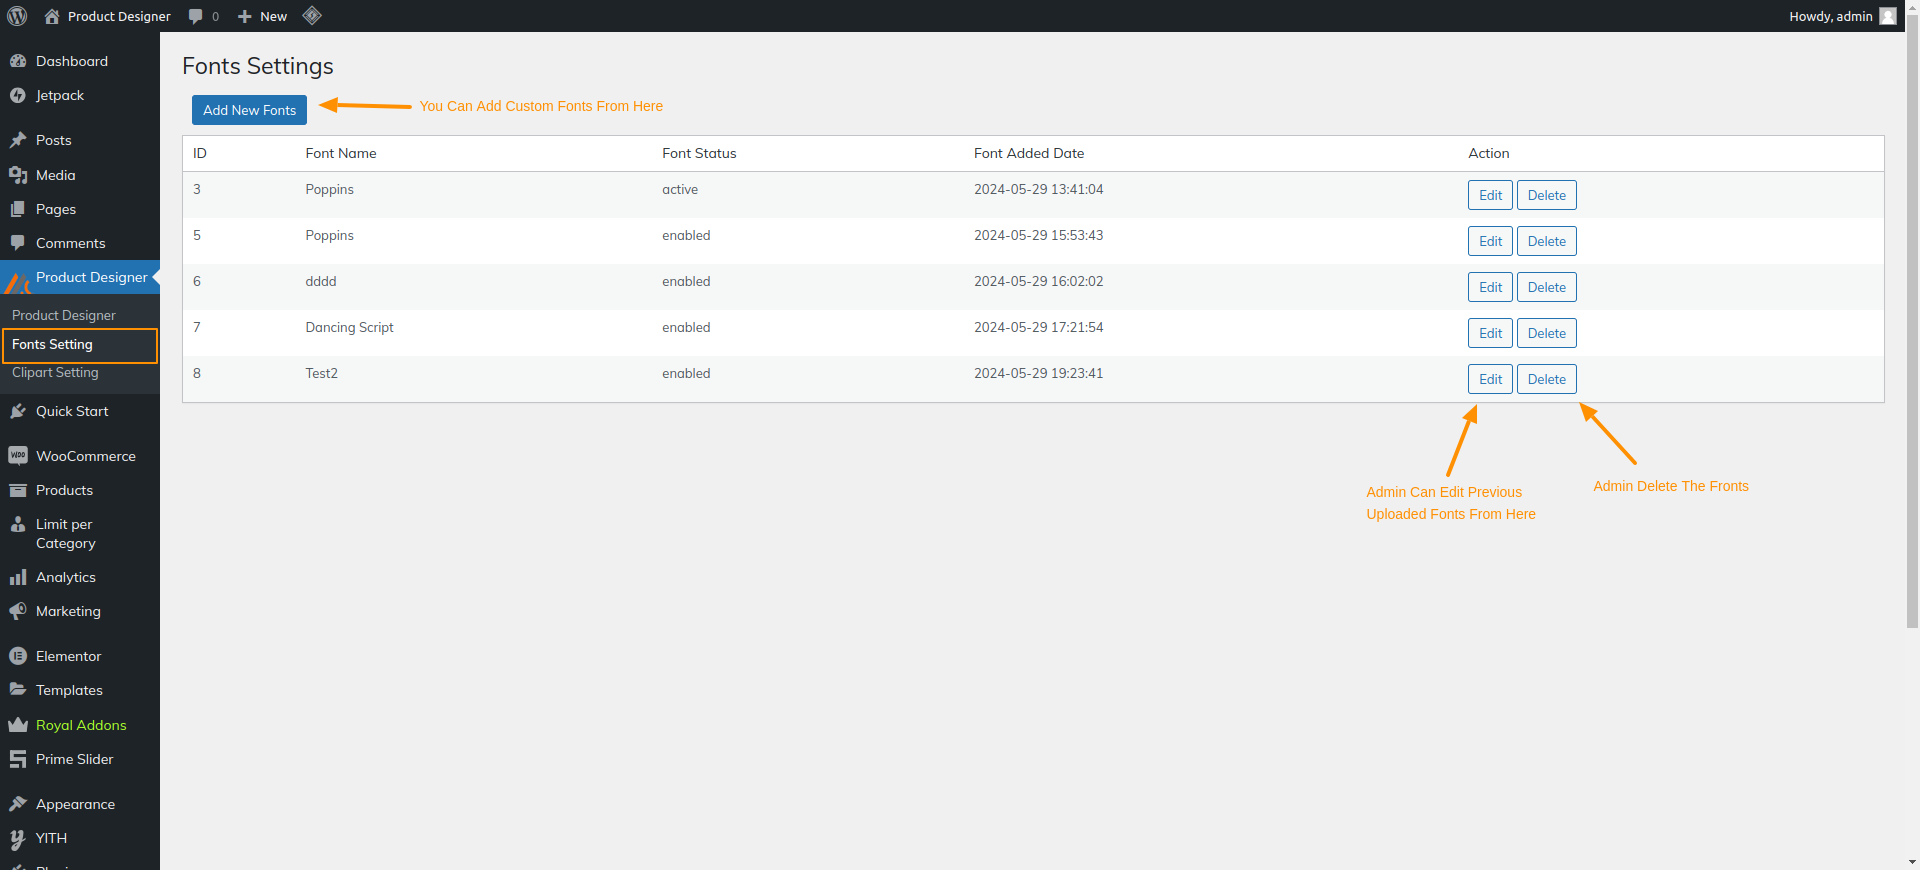This screenshot has width=1920, height=870.
Task: Click the admin avatar icon
Action: coord(1887,16)
